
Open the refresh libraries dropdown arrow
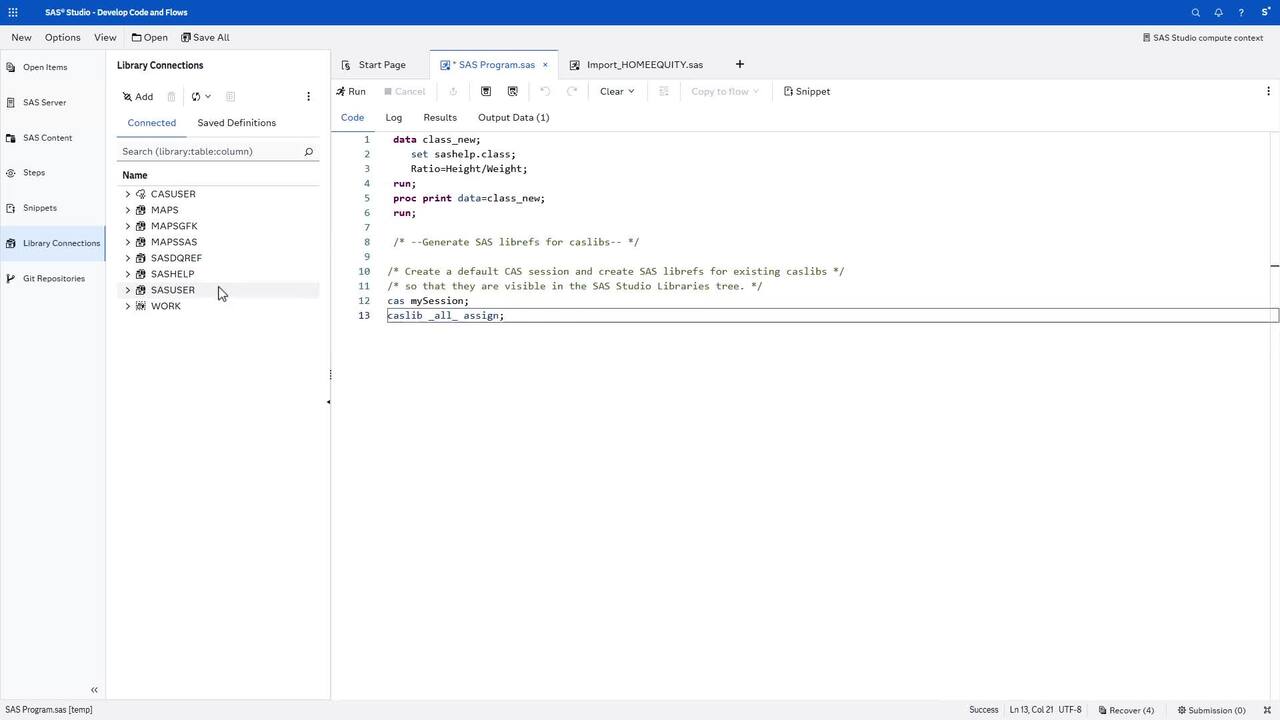[x=207, y=97]
